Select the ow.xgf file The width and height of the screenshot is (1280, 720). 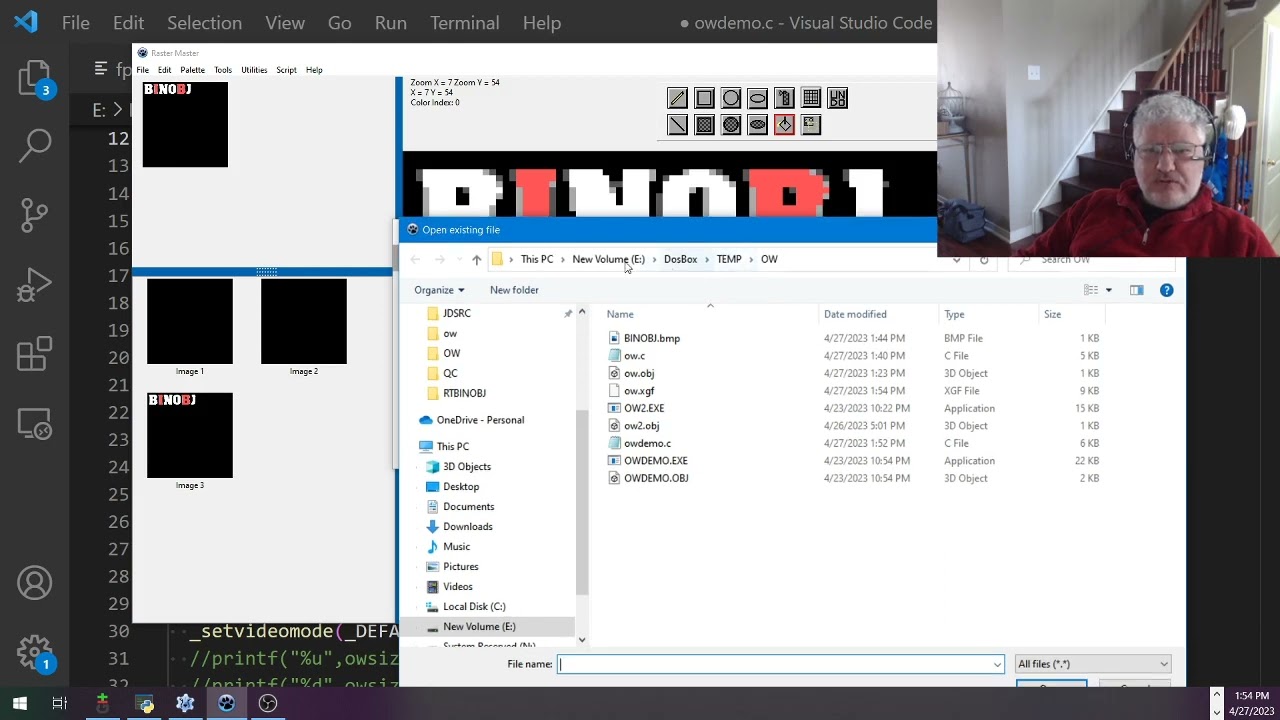[x=638, y=391]
